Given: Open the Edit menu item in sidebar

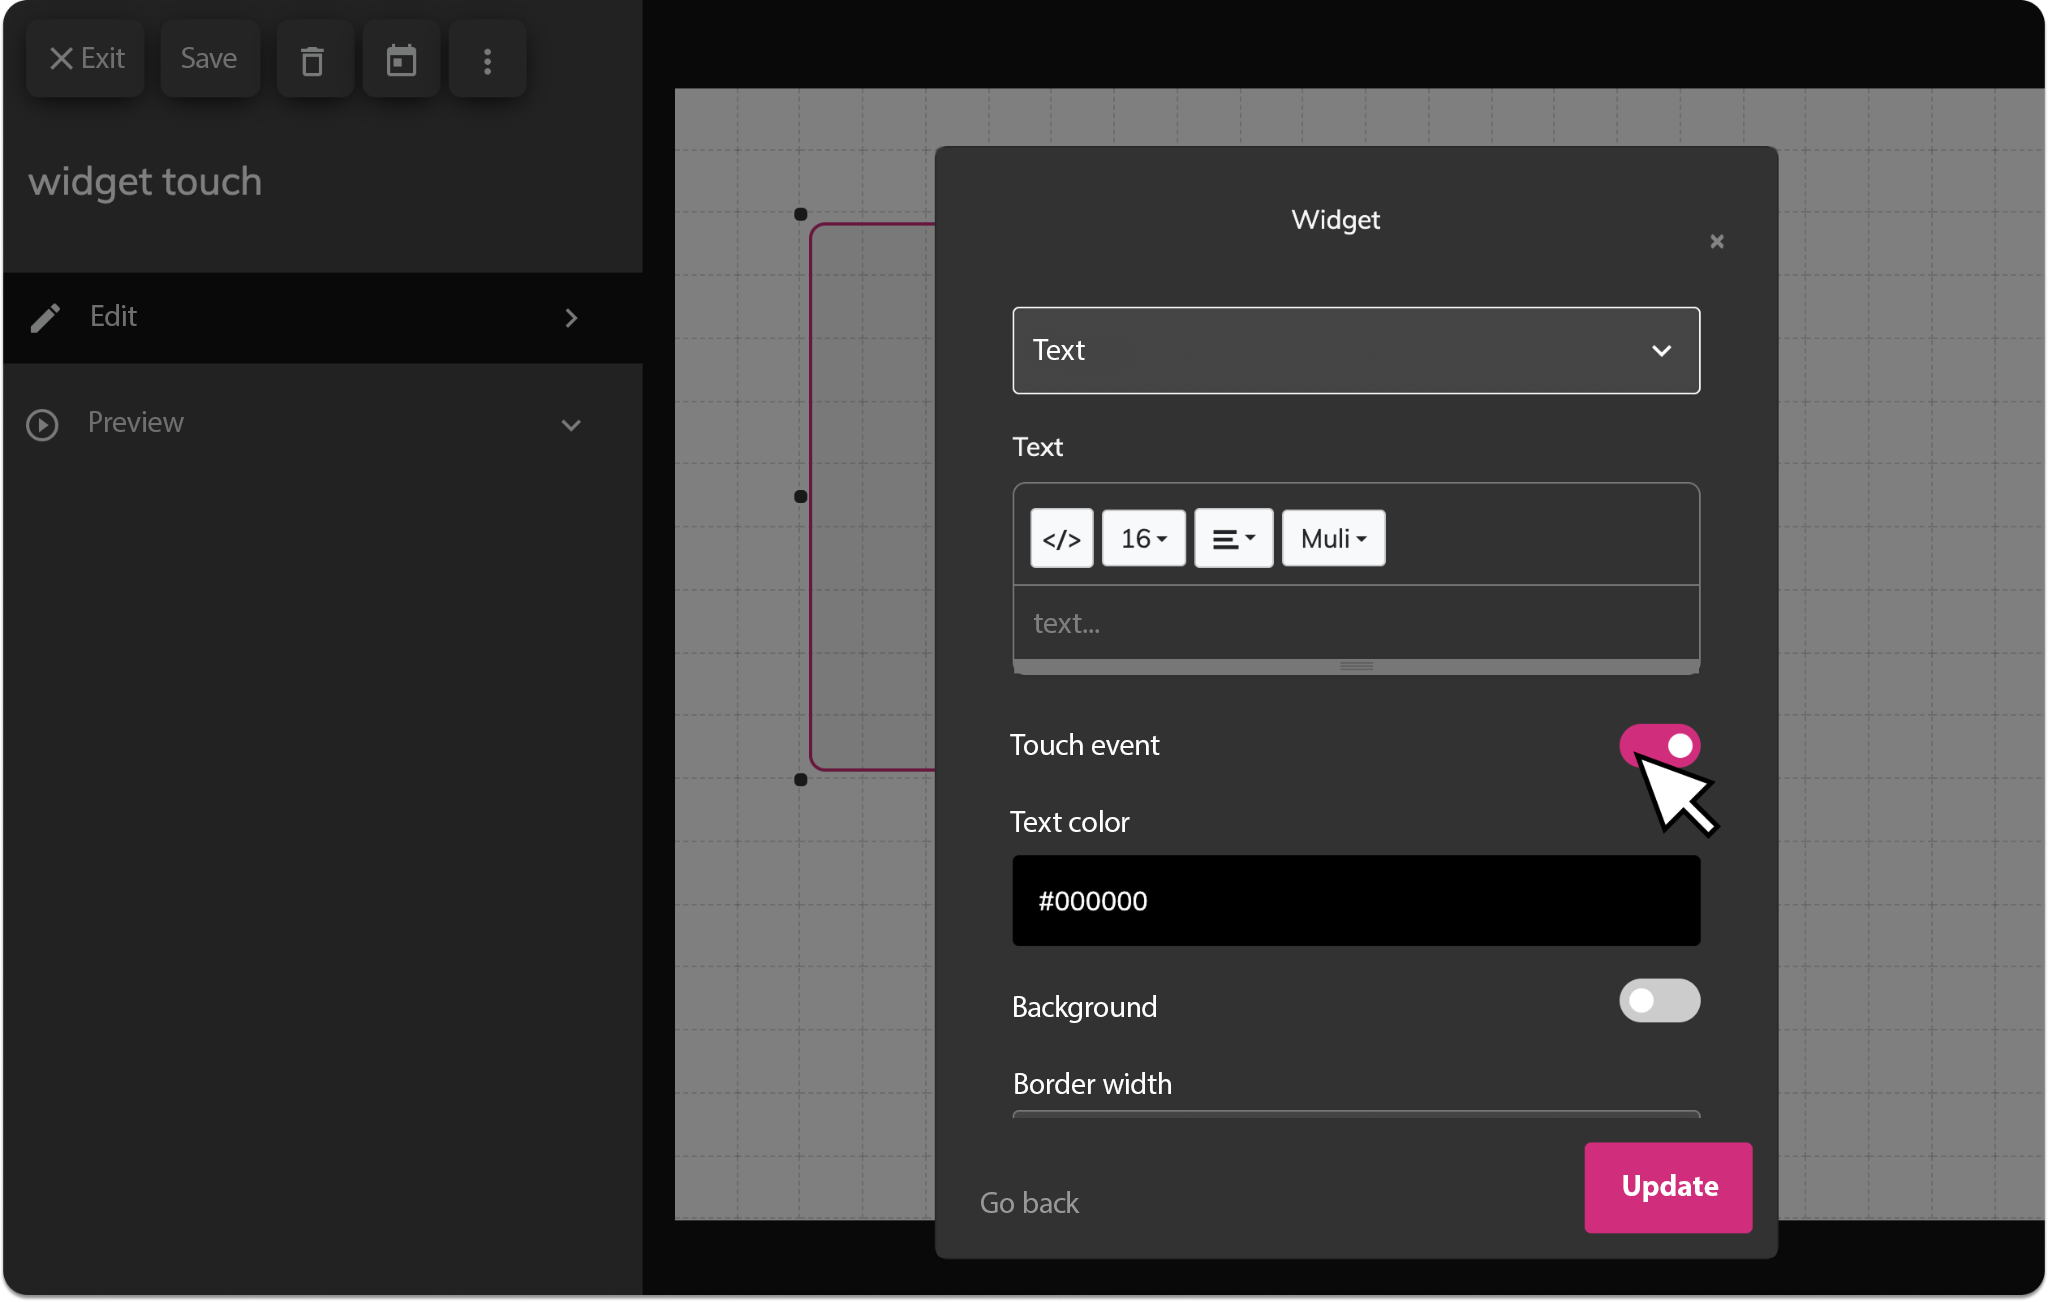Looking at the screenshot, I should (322, 318).
